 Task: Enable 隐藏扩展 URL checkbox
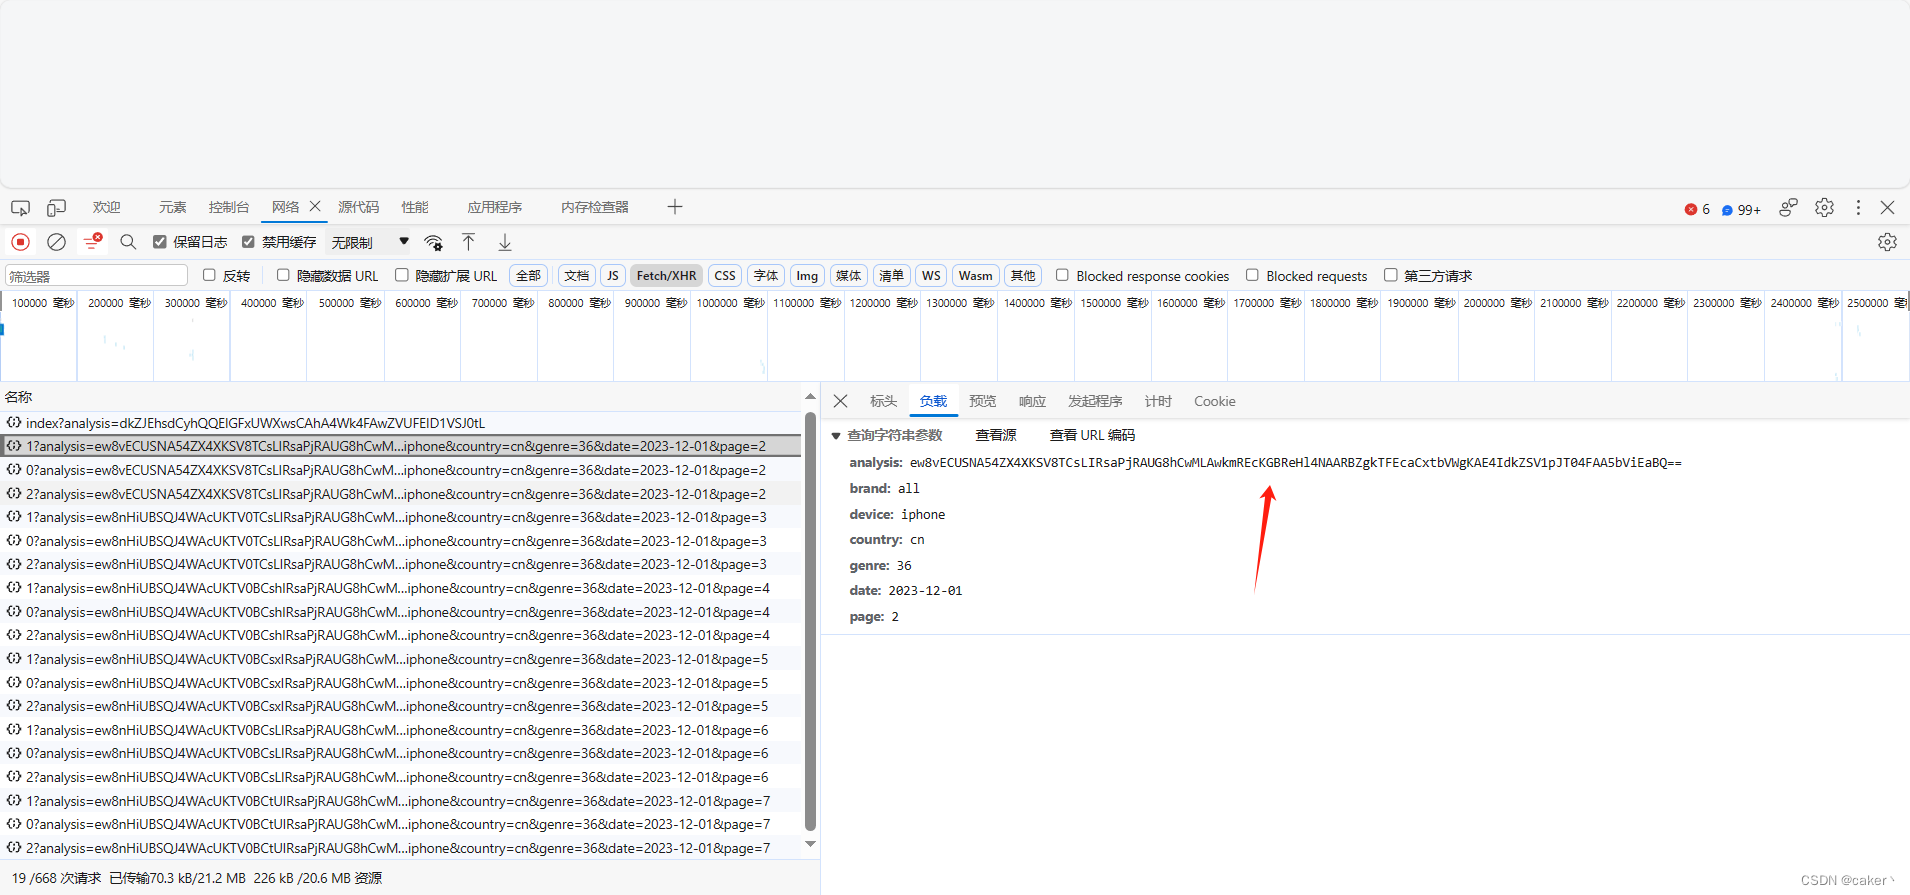(x=401, y=275)
